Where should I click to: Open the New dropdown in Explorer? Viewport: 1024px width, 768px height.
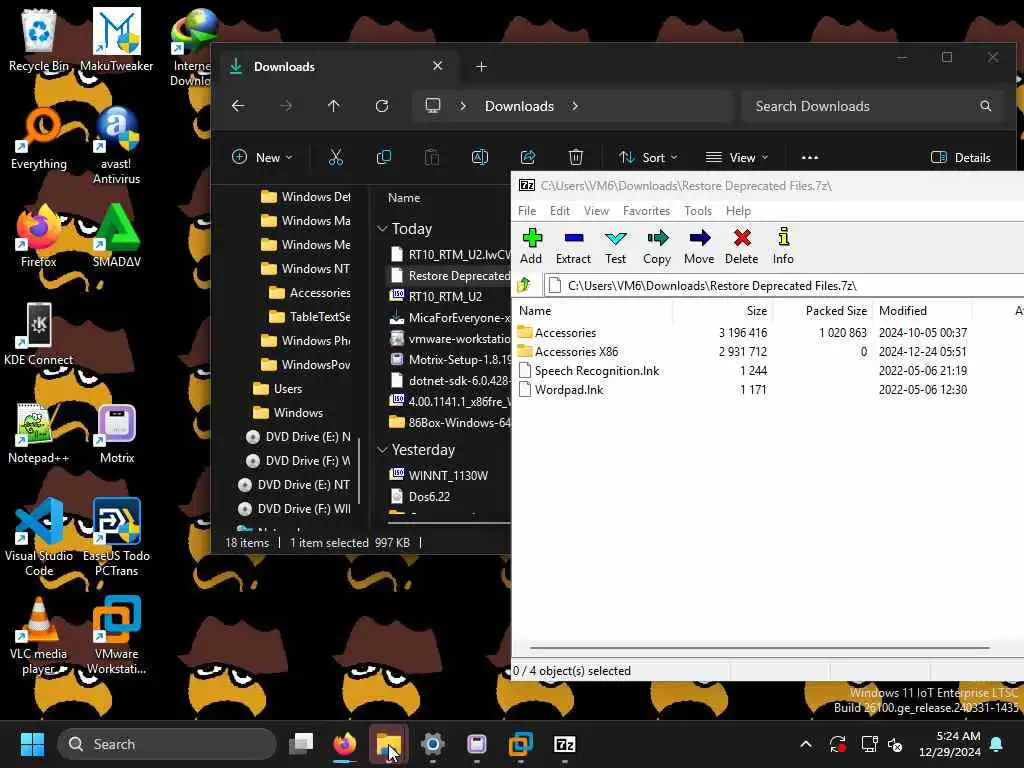click(263, 157)
